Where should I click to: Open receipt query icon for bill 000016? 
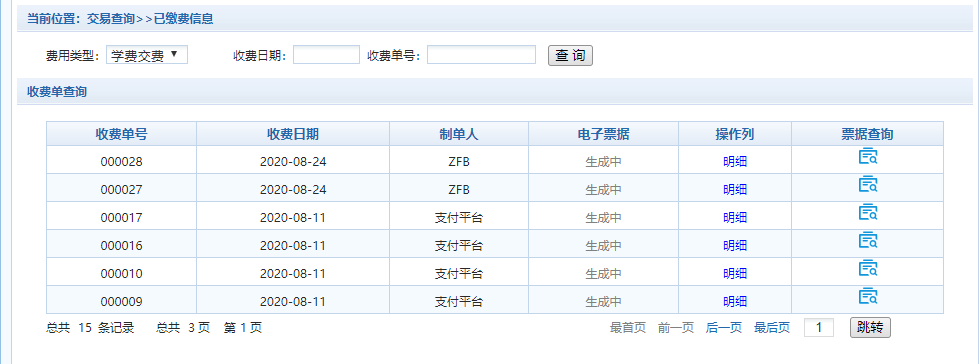(868, 240)
